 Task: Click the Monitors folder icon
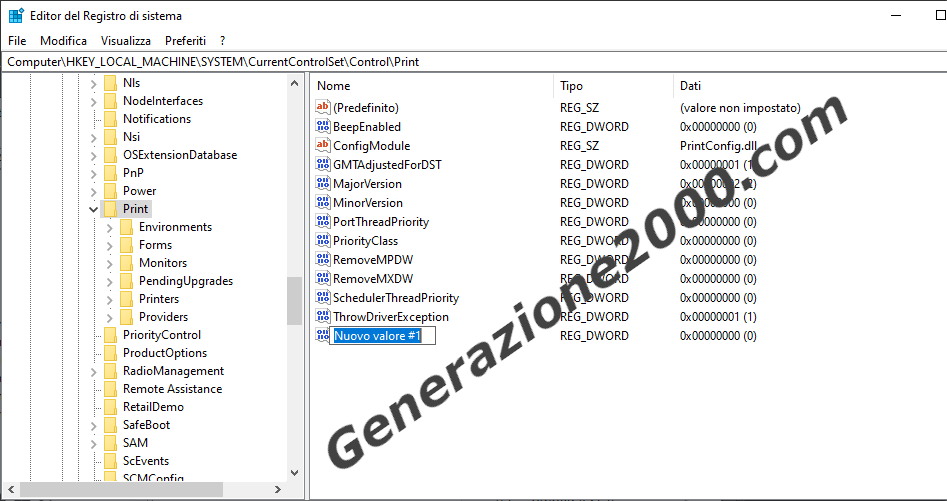[126, 263]
